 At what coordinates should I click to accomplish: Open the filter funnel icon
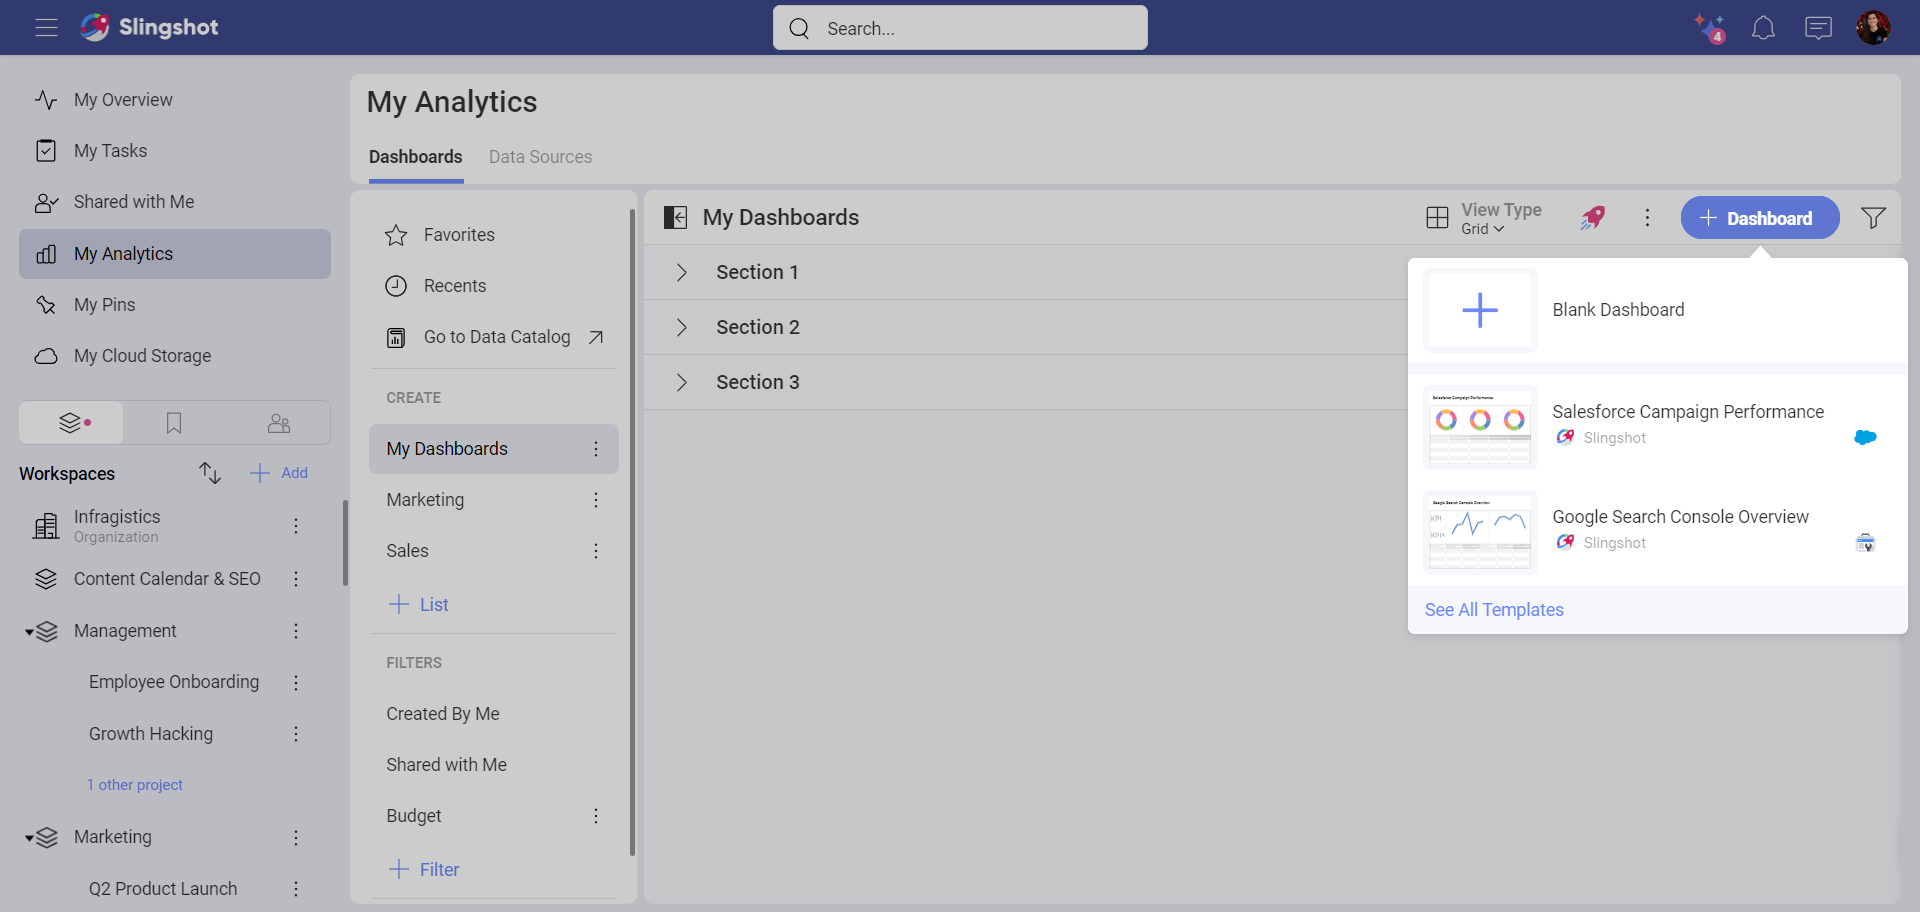tap(1873, 218)
